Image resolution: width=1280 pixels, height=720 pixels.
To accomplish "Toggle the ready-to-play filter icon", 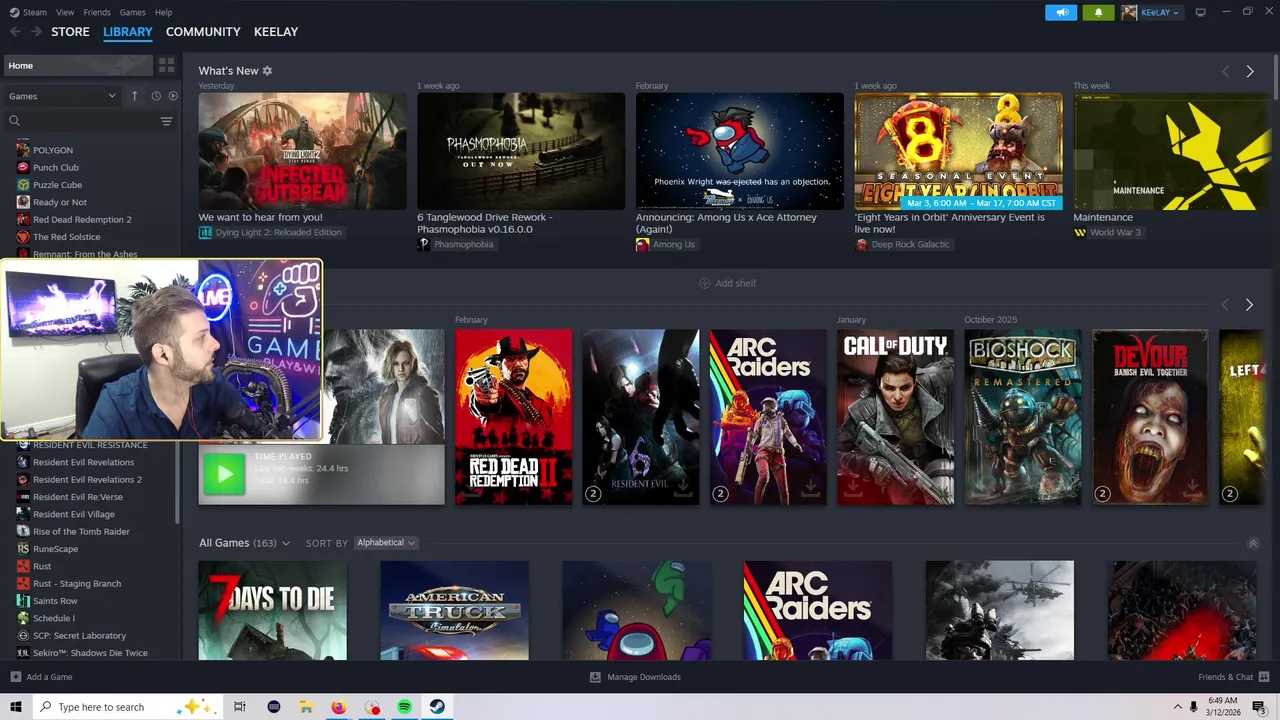I will pos(173,96).
